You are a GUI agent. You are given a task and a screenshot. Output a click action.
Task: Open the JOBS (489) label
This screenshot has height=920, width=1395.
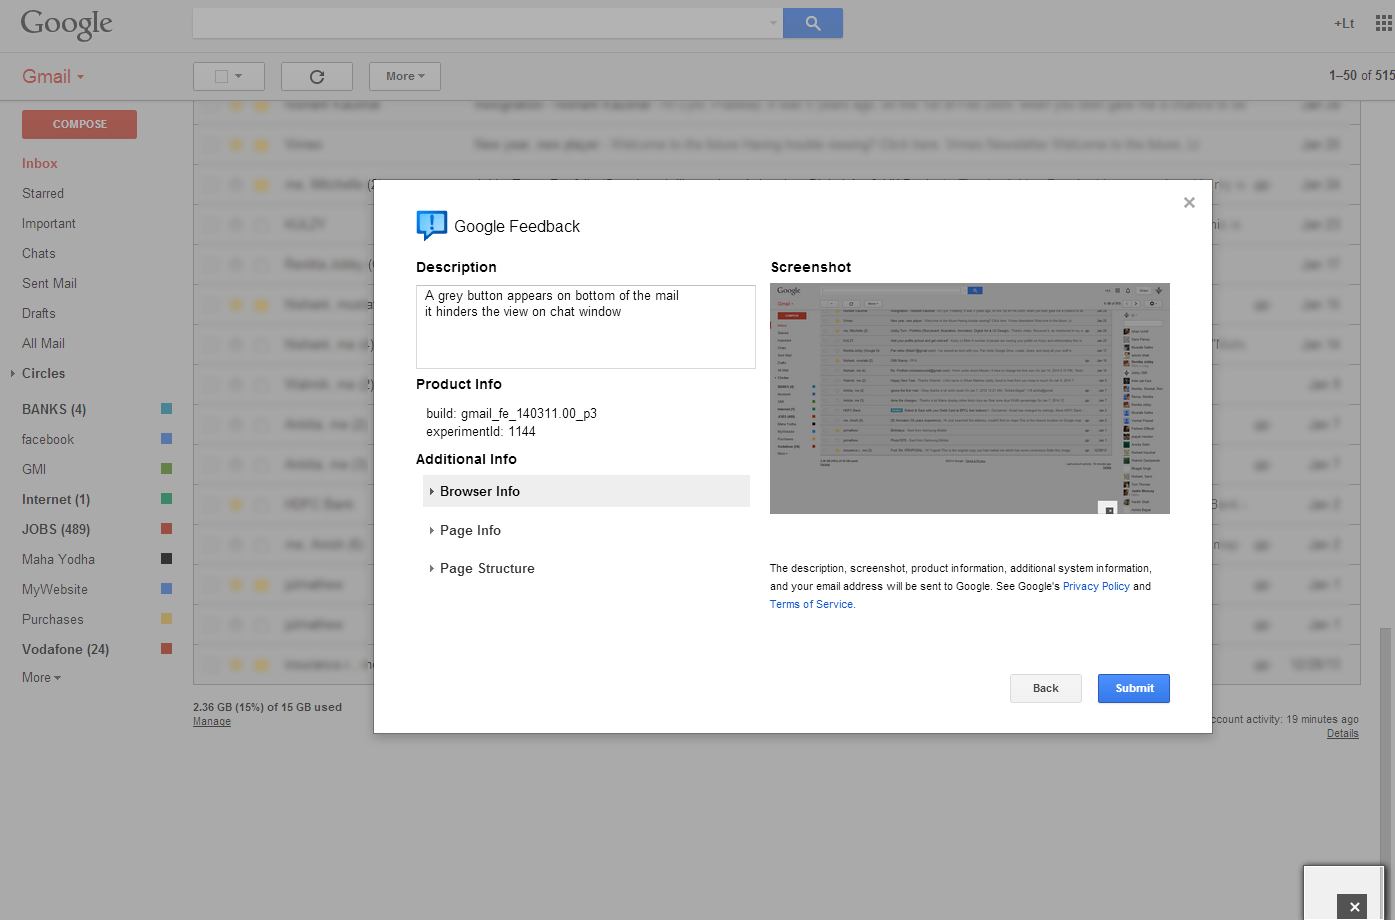[56, 529]
